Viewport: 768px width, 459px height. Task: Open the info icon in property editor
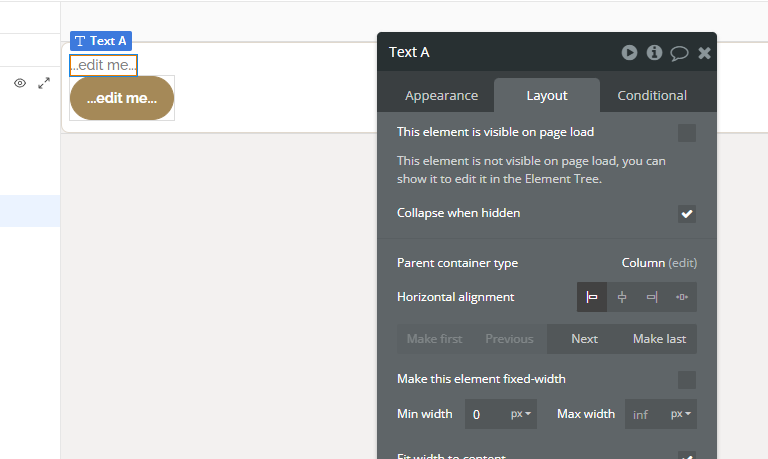[x=654, y=52]
